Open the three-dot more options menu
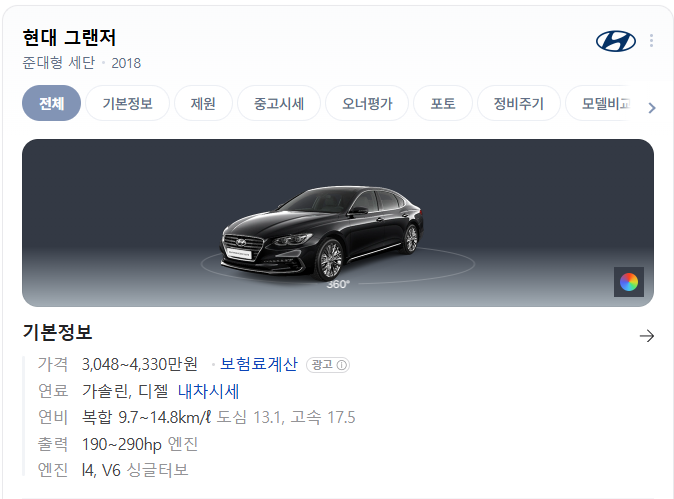 coord(652,40)
